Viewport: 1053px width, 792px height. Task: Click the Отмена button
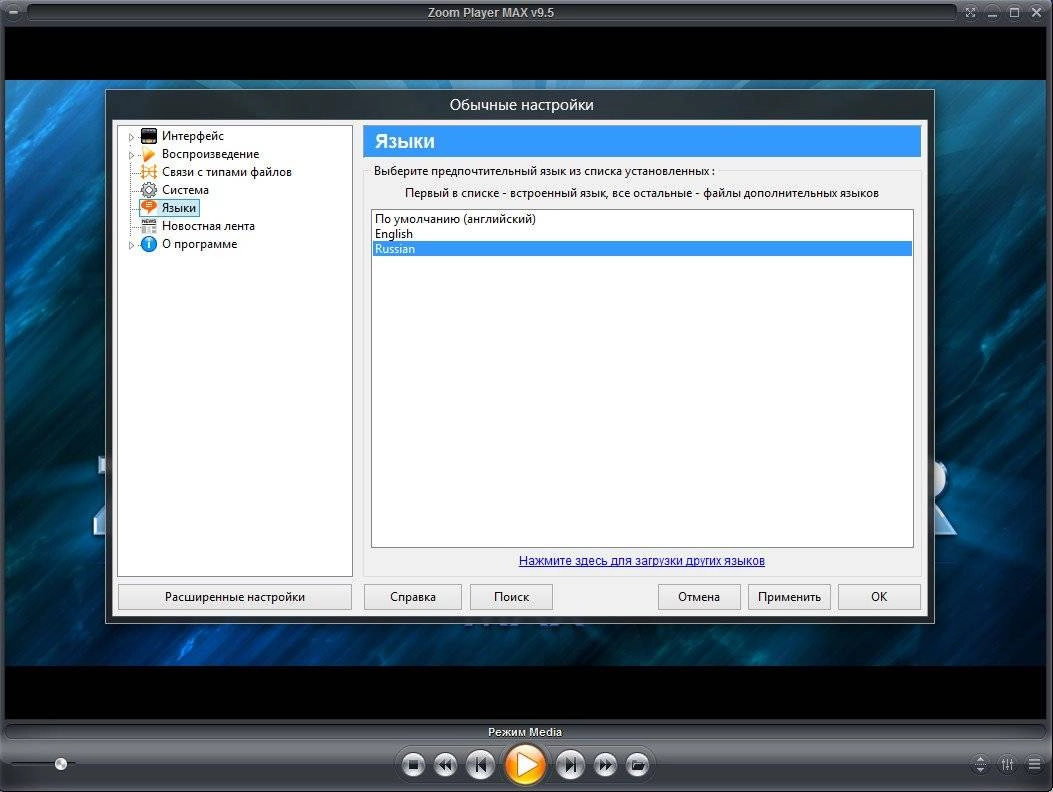click(x=699, y=597)
